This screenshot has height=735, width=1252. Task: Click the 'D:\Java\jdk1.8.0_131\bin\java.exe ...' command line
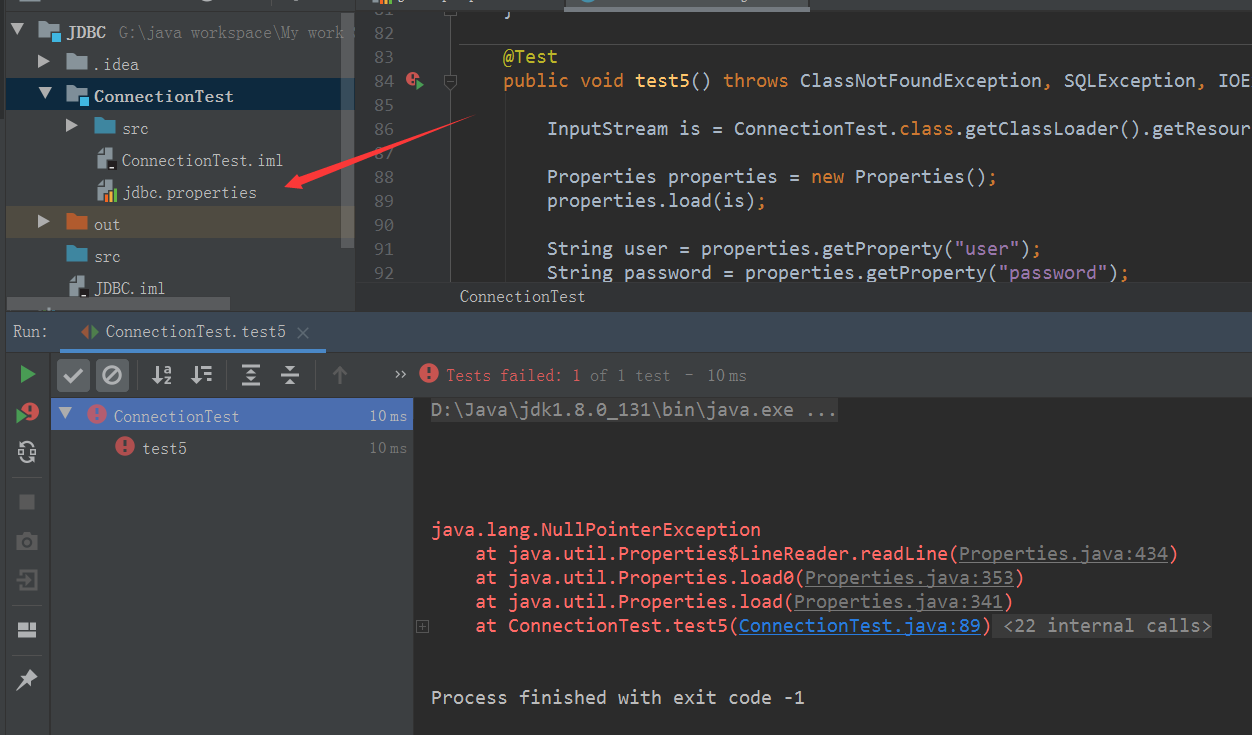634,410
